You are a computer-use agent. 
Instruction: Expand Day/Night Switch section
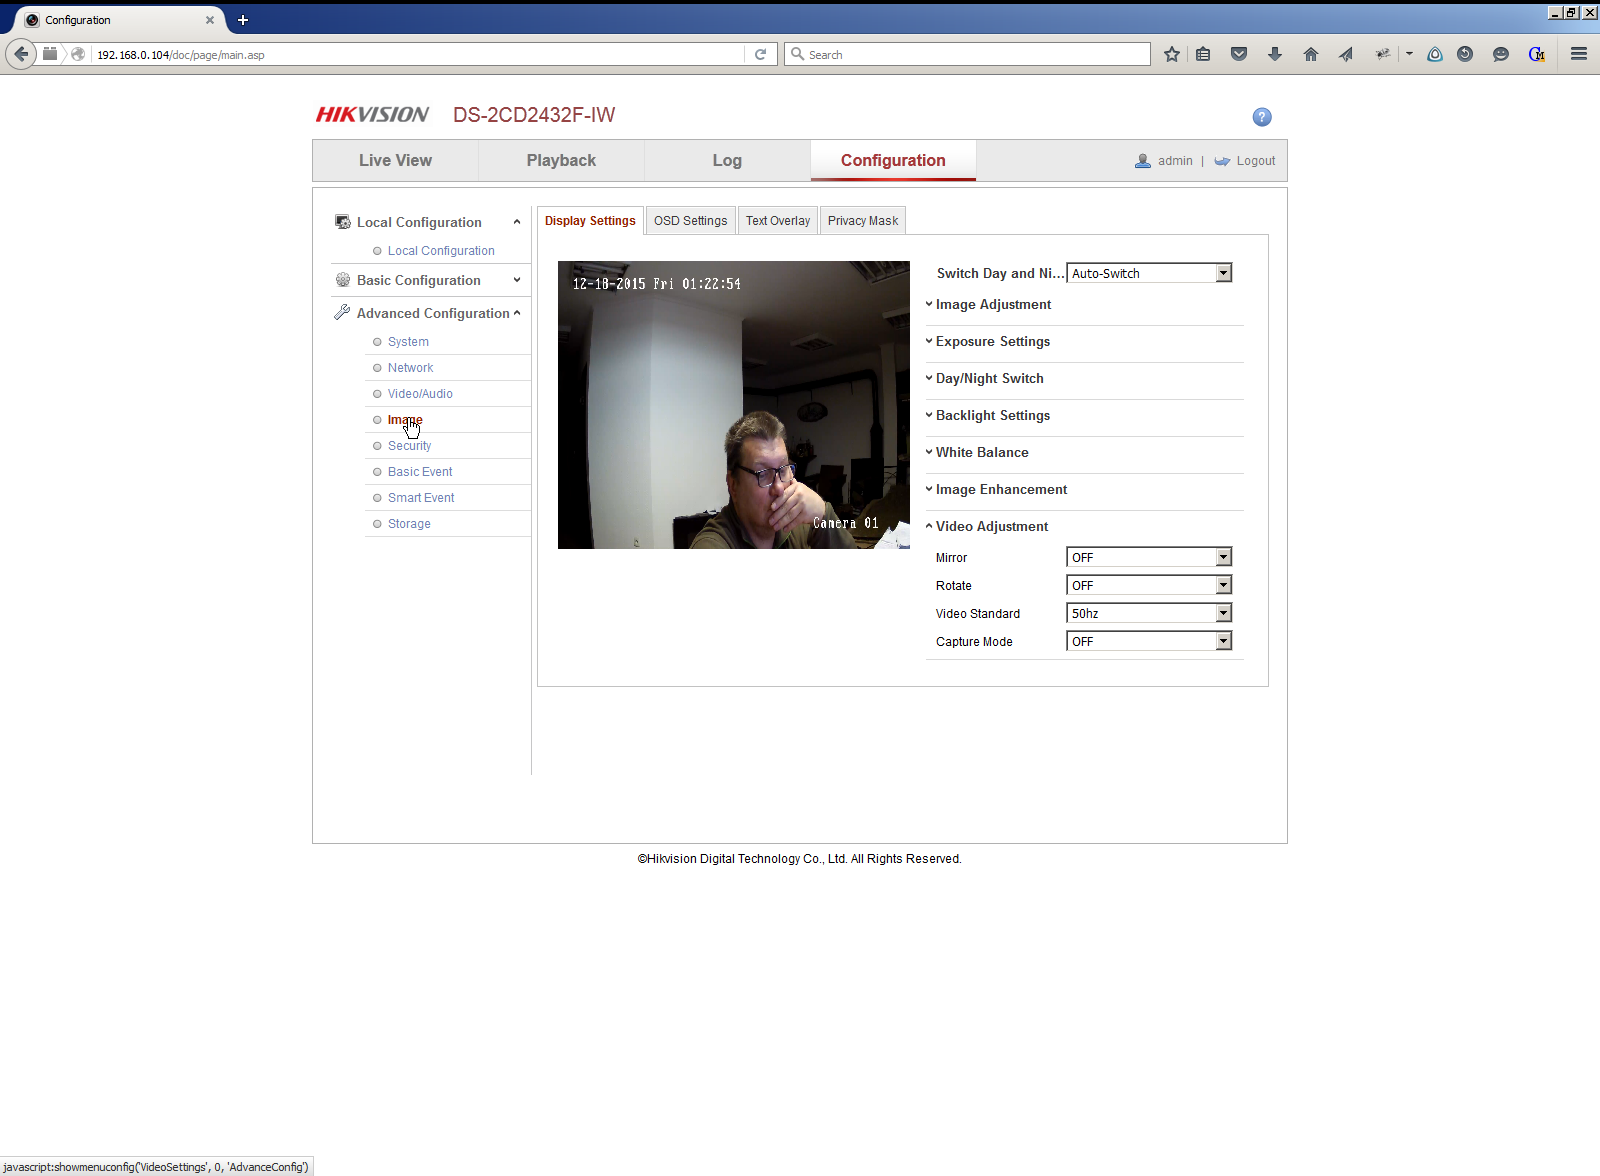984,378
